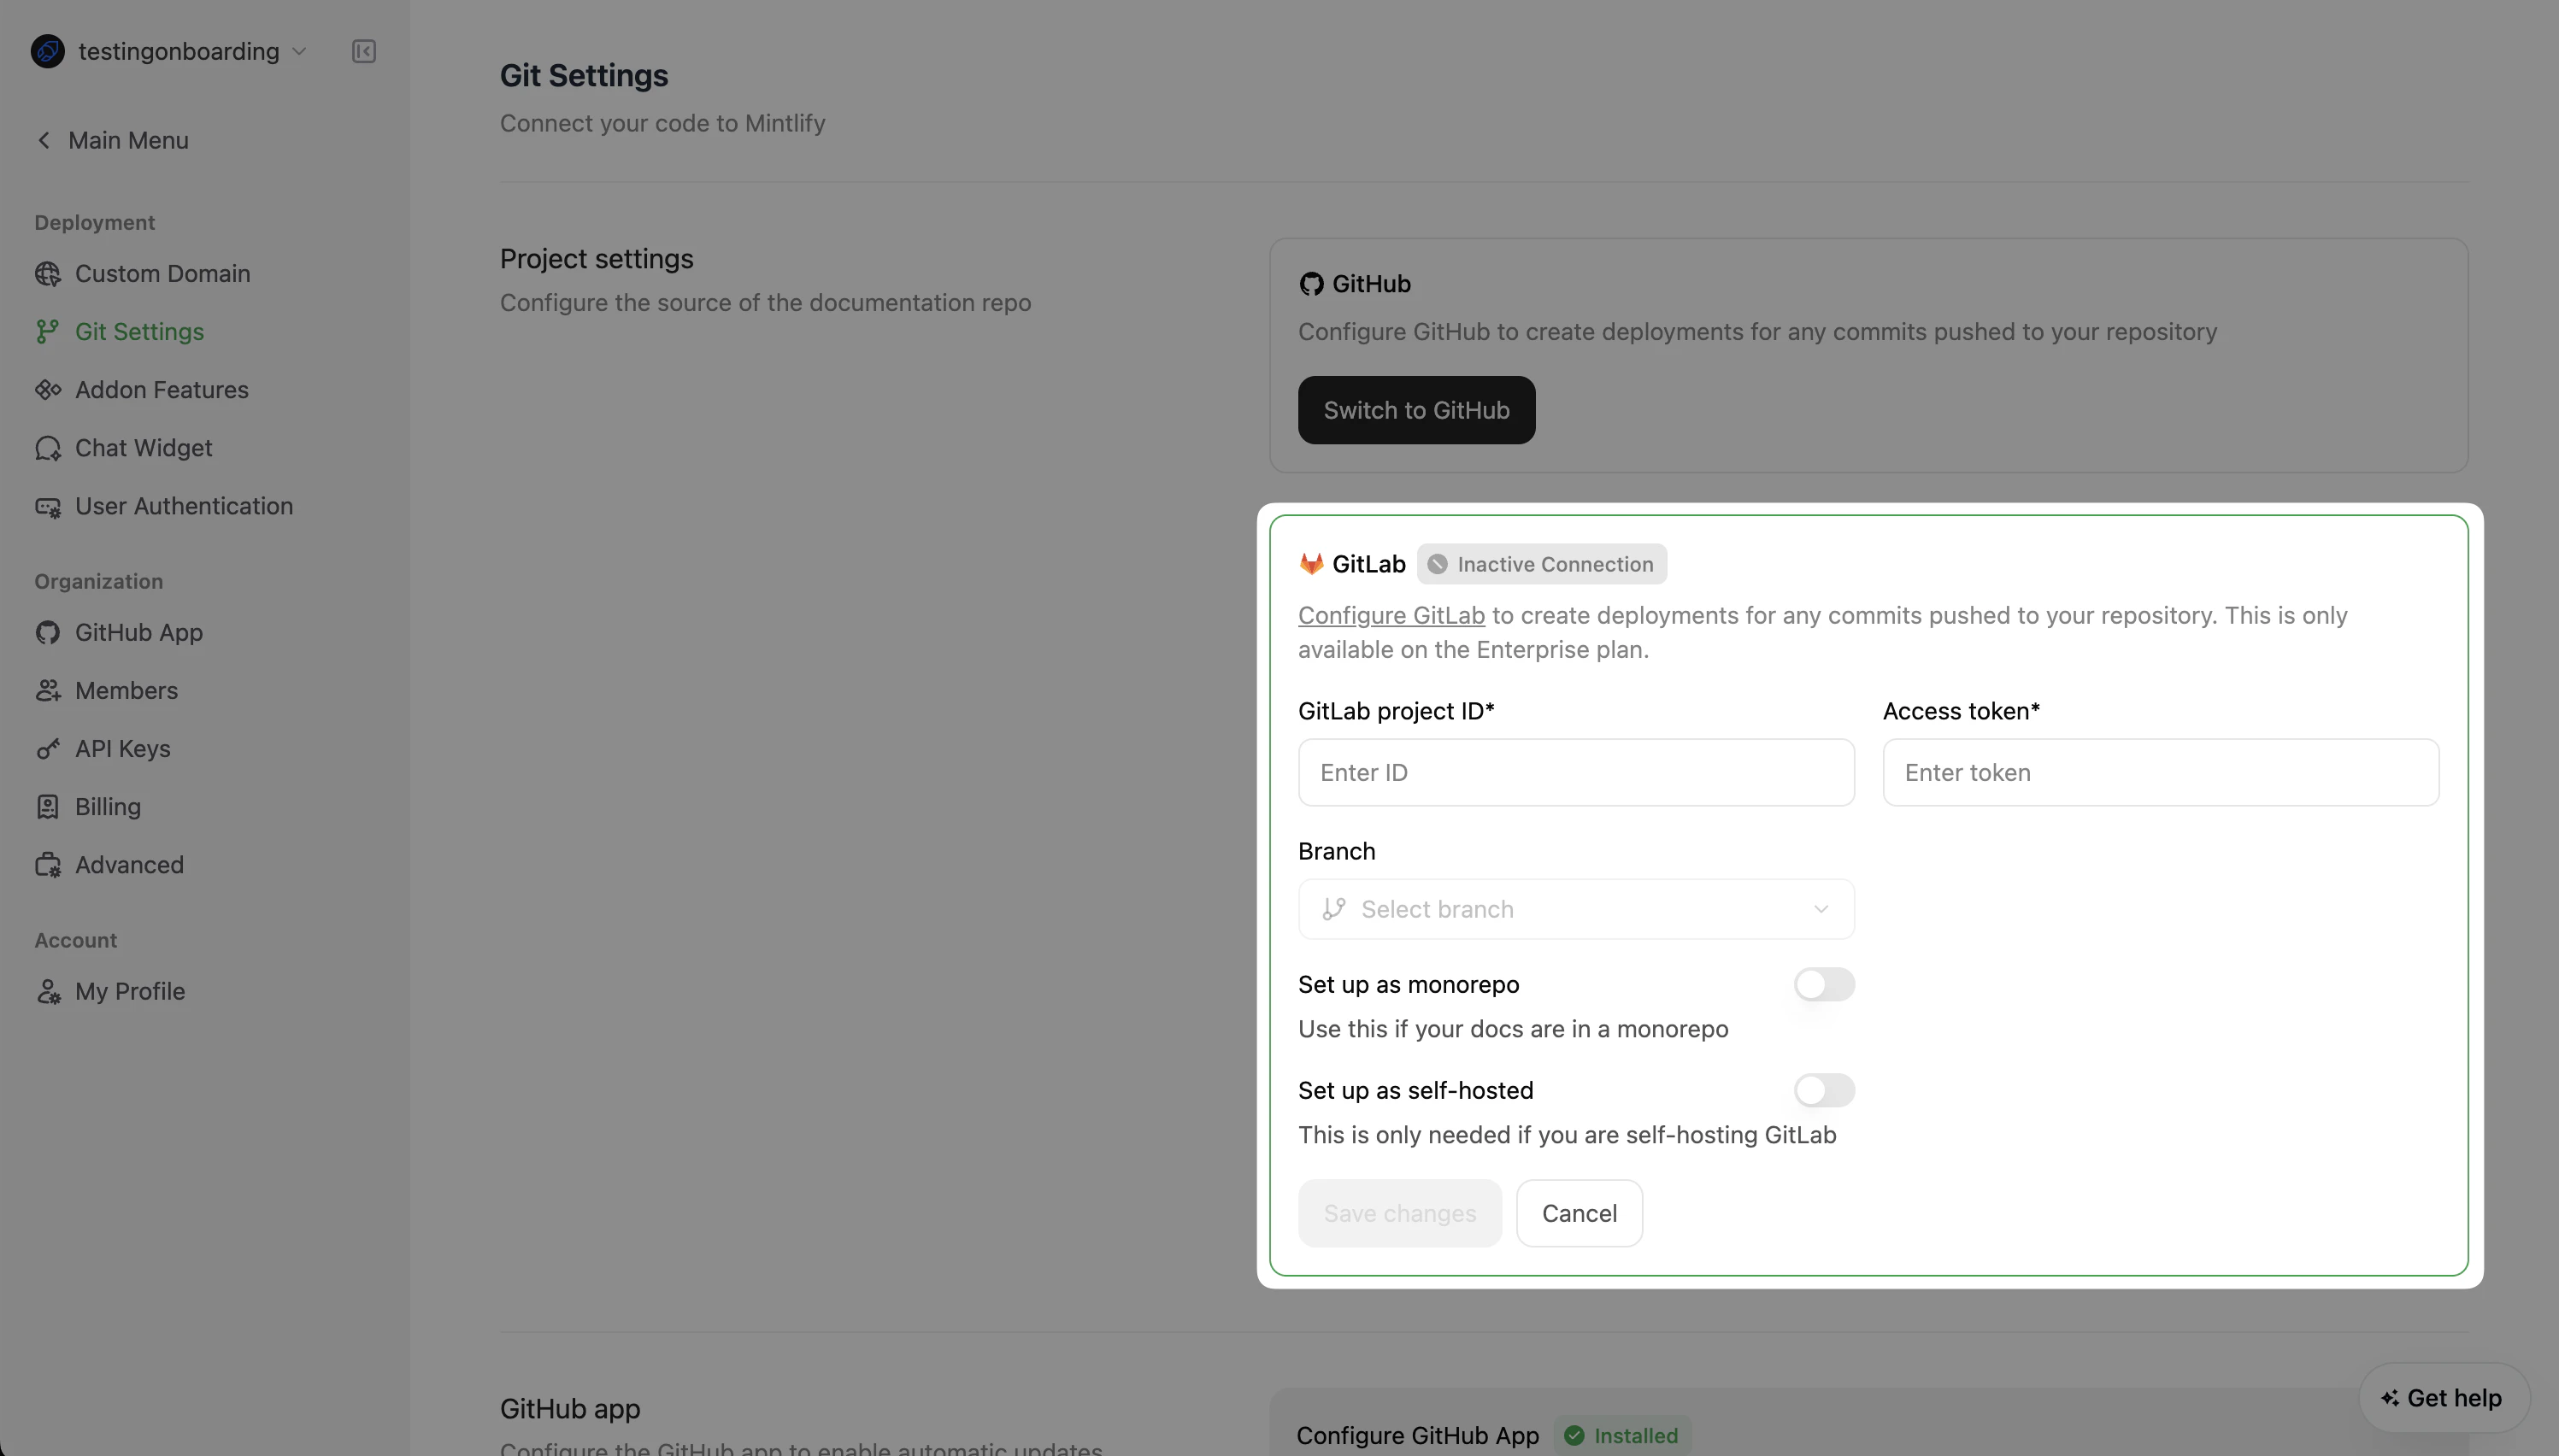Collapse the sidebar with its toggle icon
Viewport: 2559px width, 1456px height.
364,51
